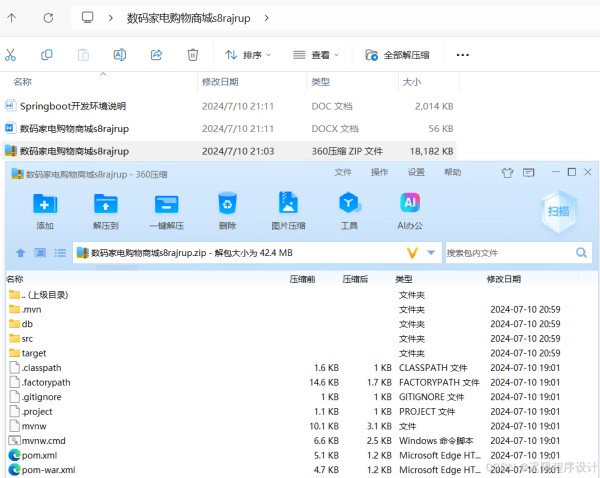Sort by 大小 column in Explorer

click(x=412, y=82)
